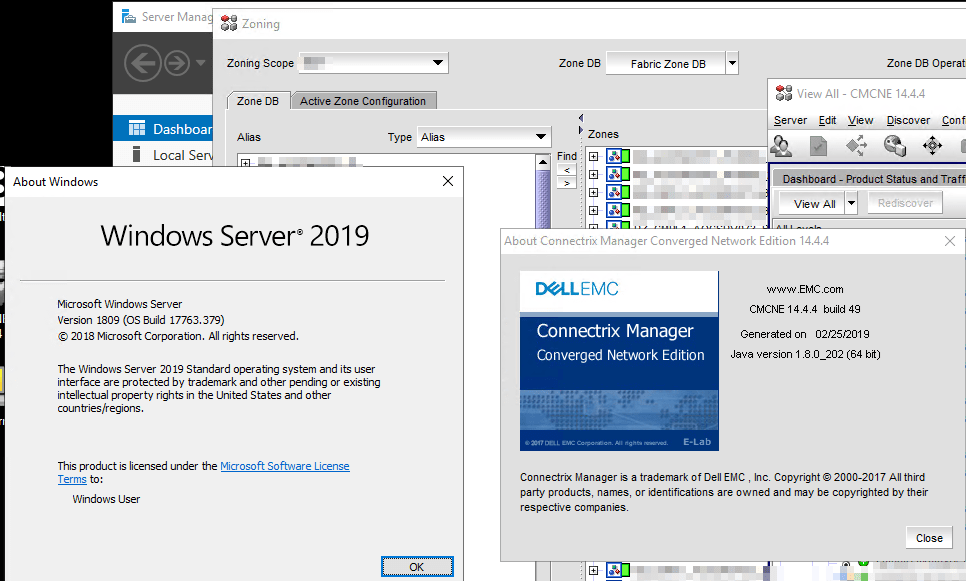Close the About Windows dialog with X

(x=448, y=181)
